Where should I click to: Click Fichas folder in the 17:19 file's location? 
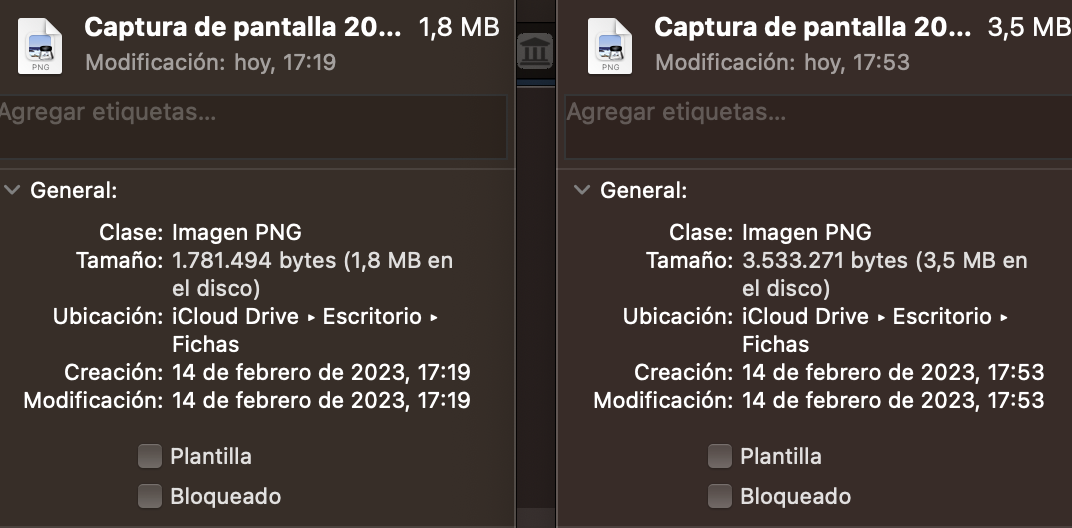[206, 344]
